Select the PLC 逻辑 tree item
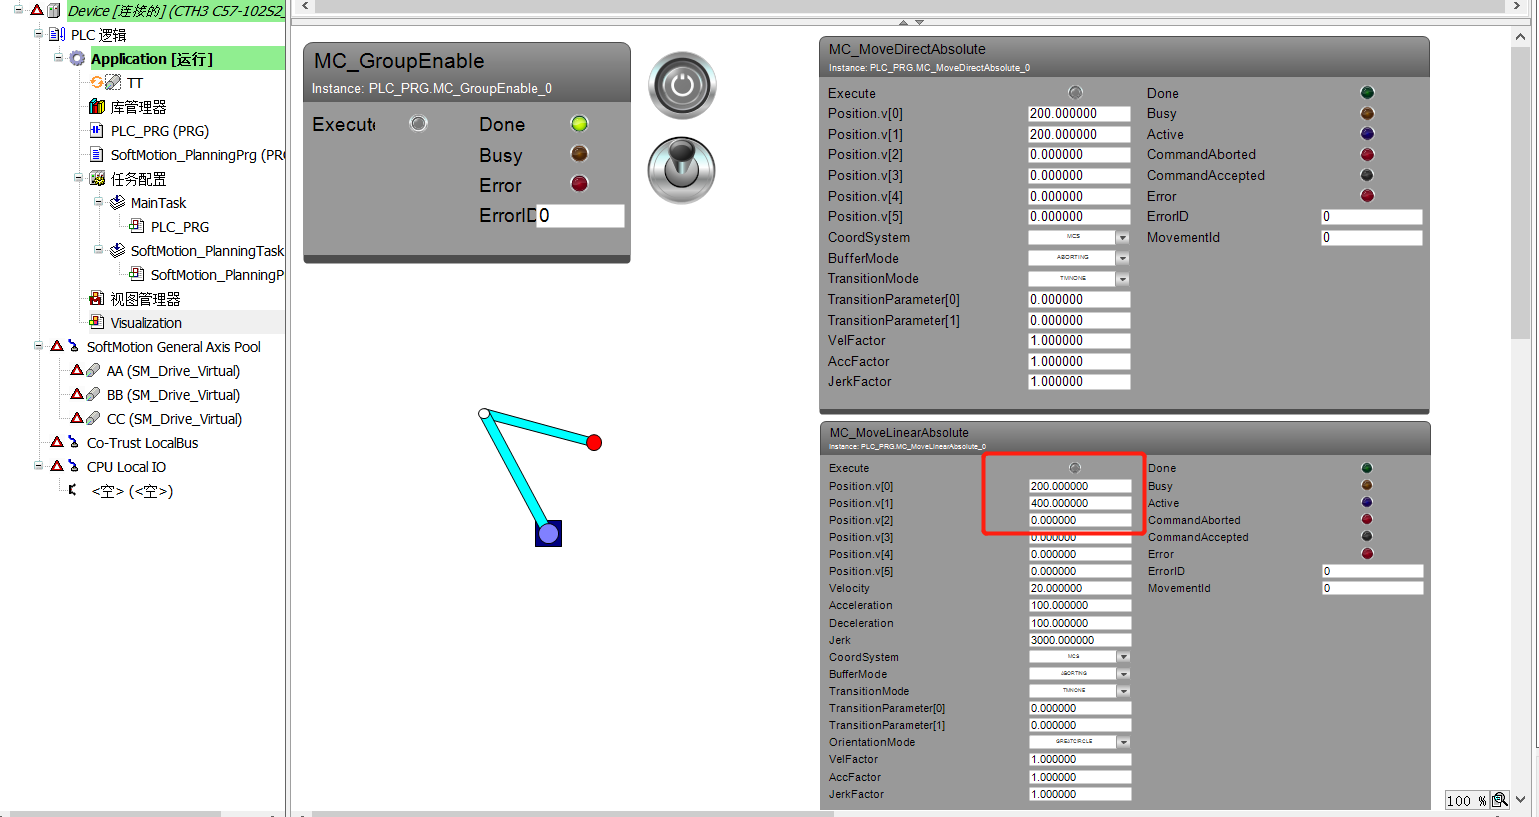 tap(98, 35)
